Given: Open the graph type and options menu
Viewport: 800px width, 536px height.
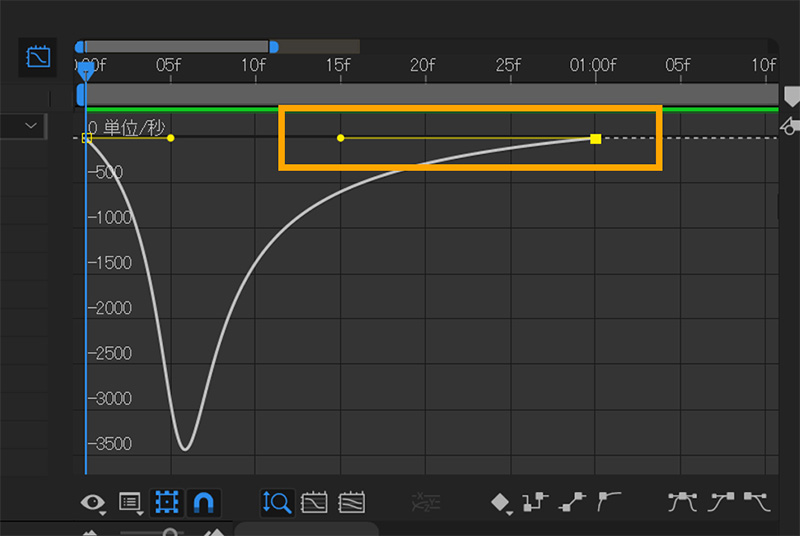Looking at the screenshot, I should (130, 502).
